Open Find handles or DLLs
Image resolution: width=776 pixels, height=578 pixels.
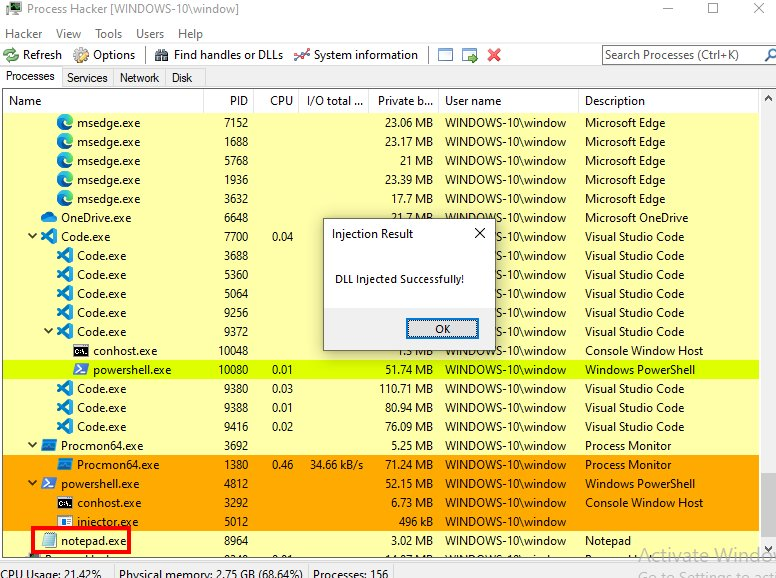[219, 55]
